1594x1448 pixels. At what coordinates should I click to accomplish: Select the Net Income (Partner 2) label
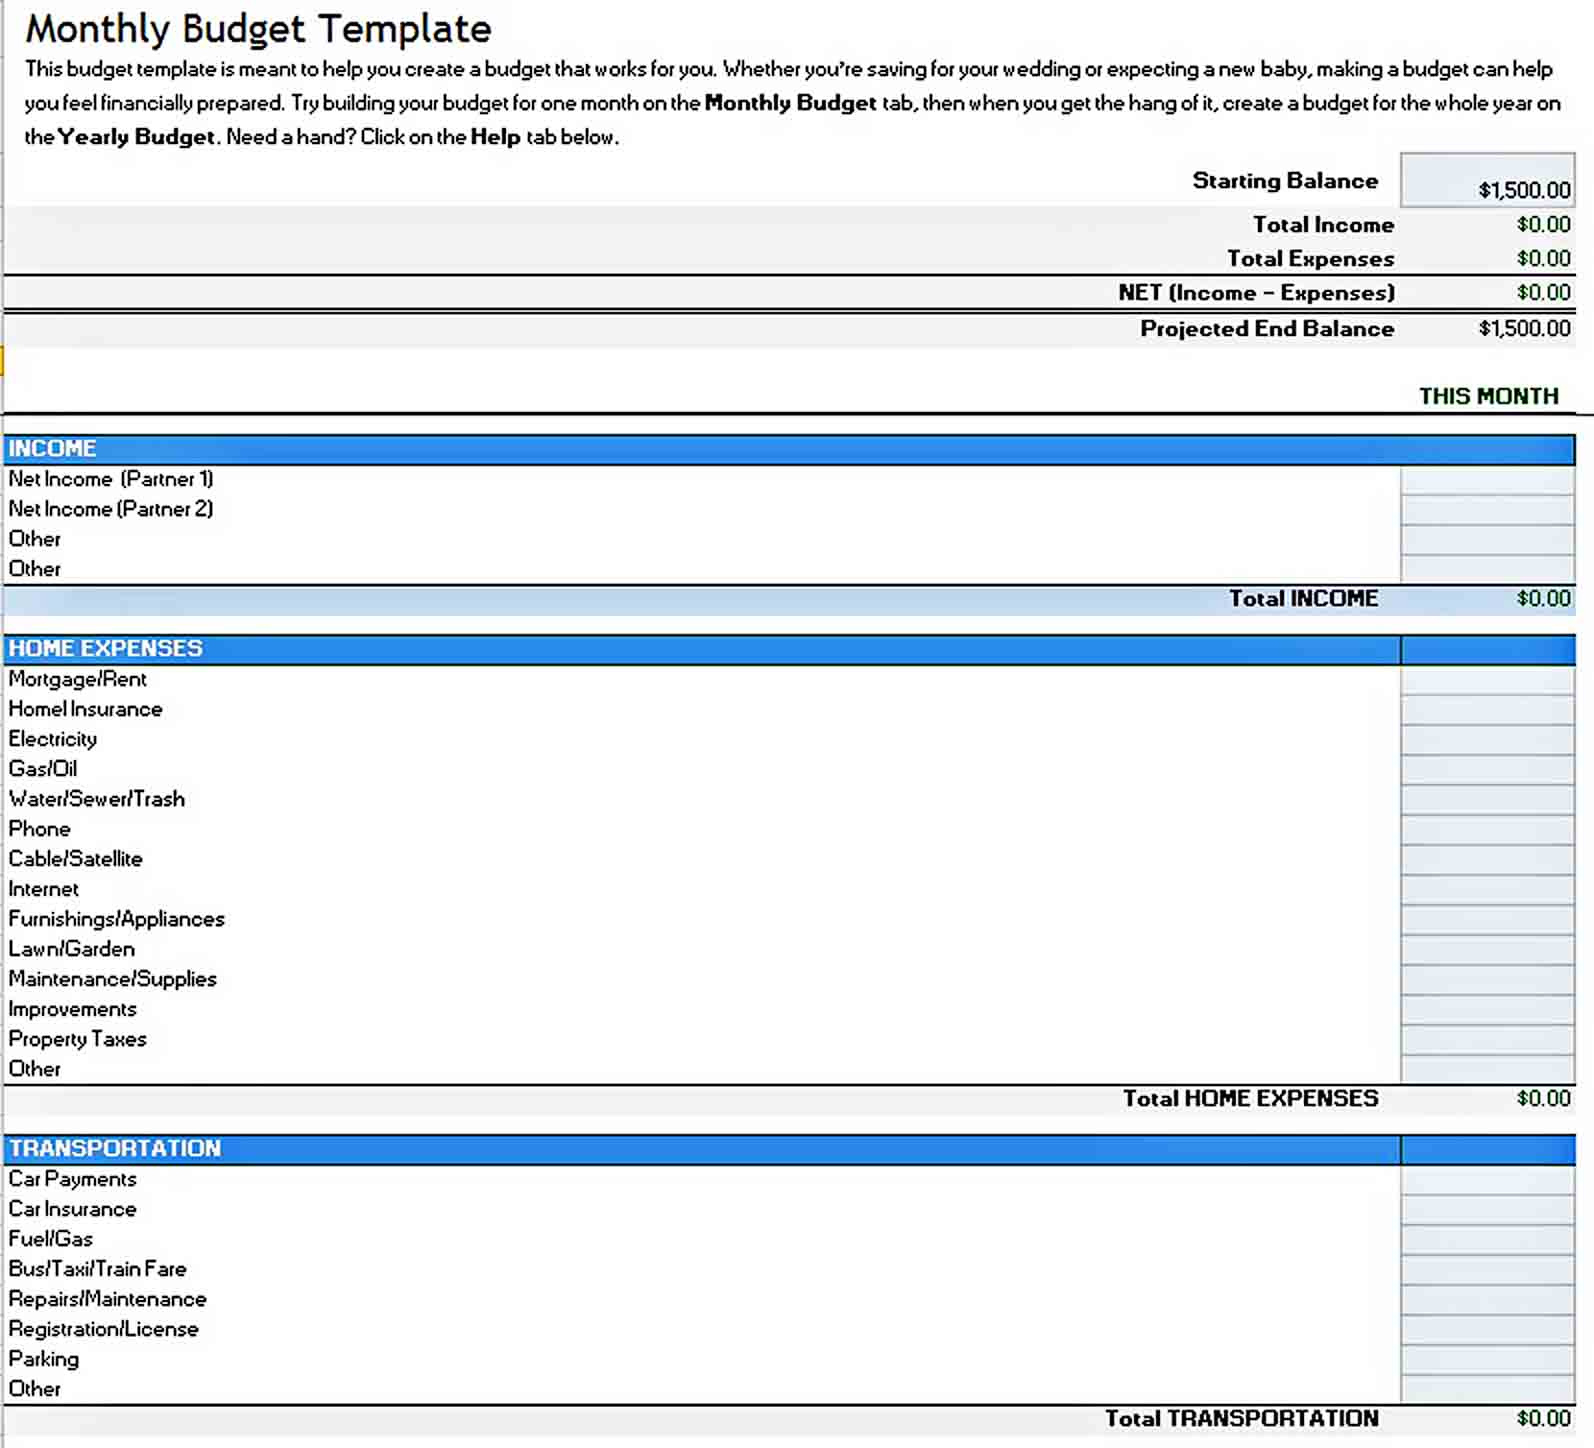pos(111,509)
